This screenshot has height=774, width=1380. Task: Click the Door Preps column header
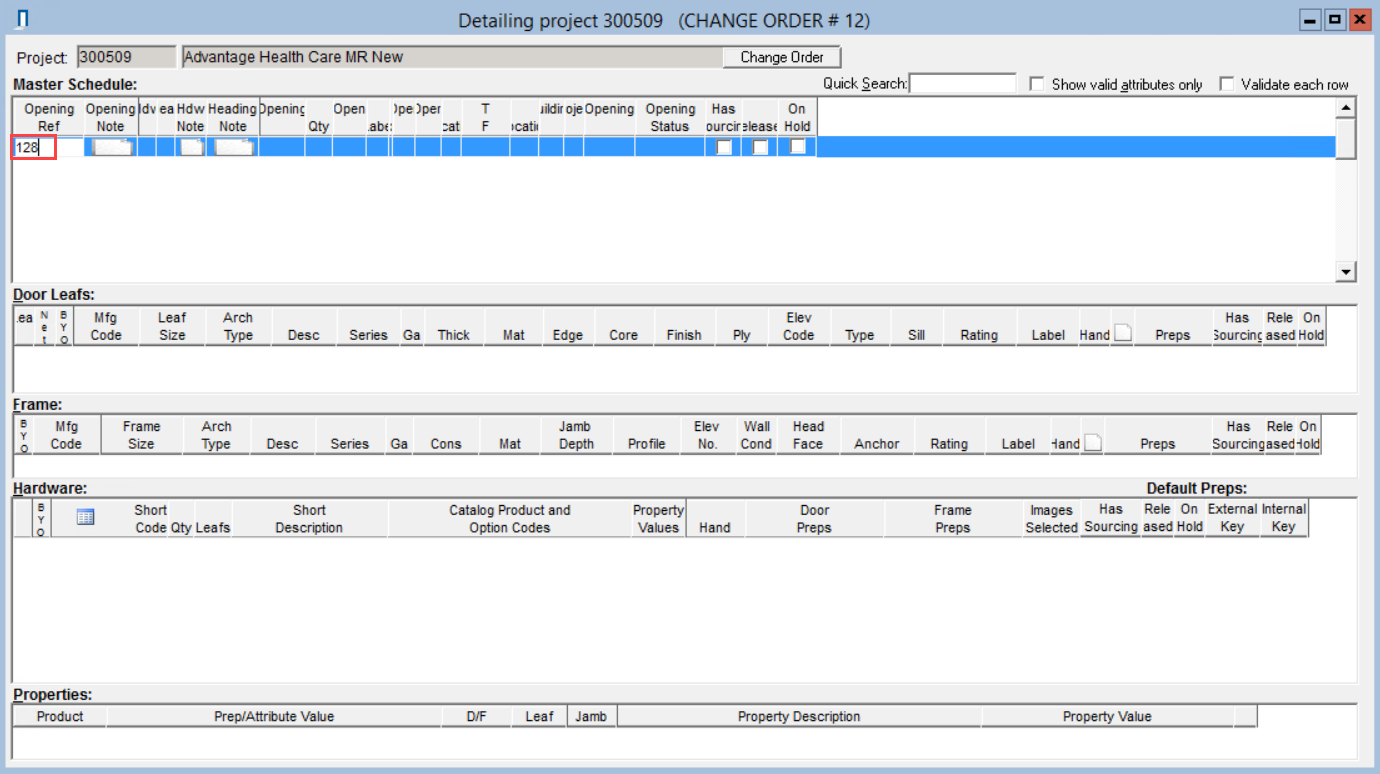click(x=814, y=518)
